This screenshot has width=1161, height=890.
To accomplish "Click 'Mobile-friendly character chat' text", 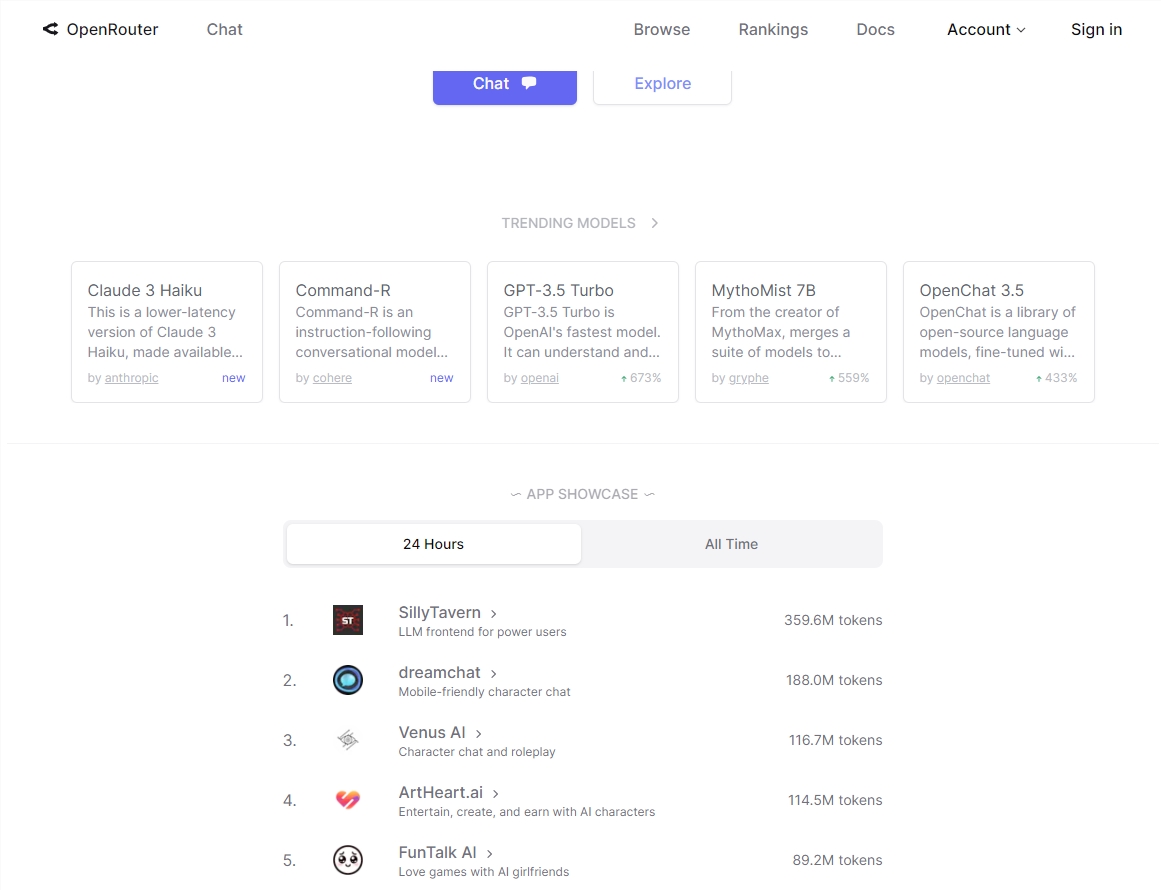I will click(x=485, y=692).
